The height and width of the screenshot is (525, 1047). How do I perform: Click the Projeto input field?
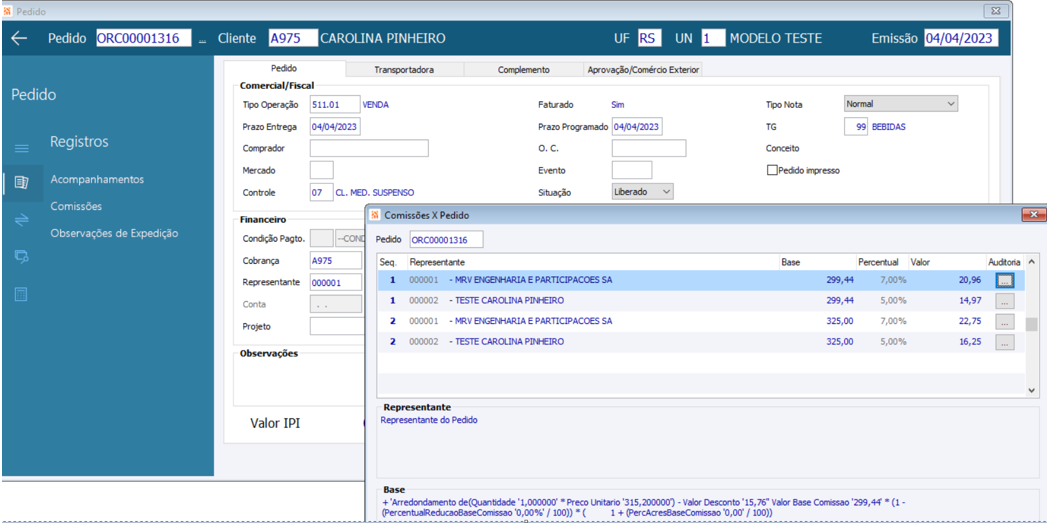[337, 327]
